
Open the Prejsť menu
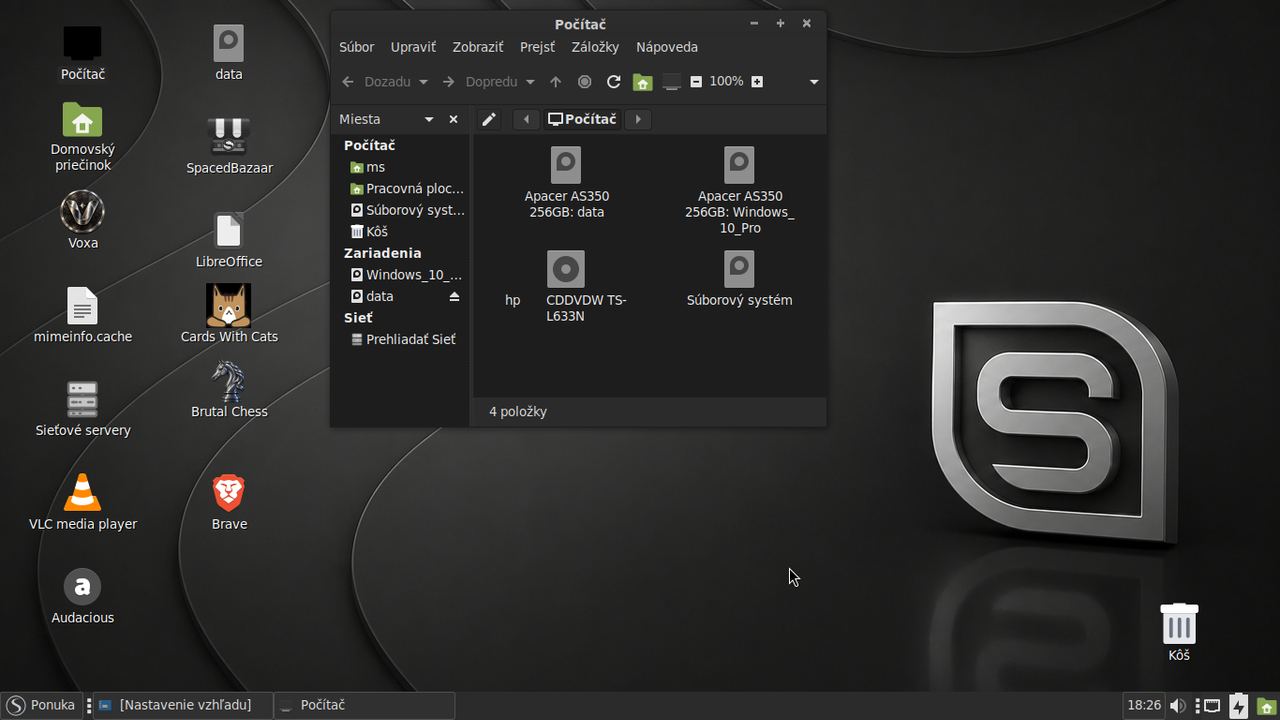click(538, 47)
